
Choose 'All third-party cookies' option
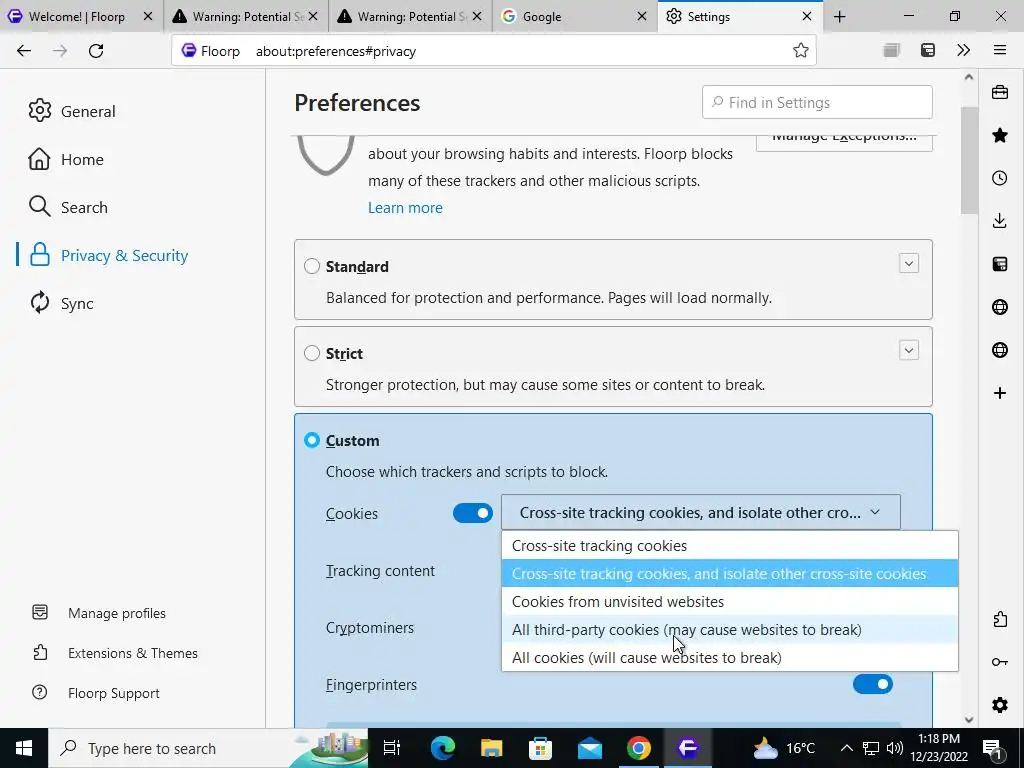729,630
